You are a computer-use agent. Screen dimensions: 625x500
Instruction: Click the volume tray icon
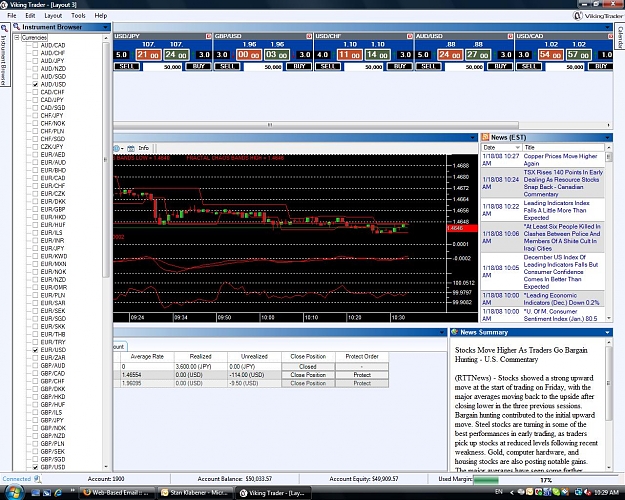point(587,492)
